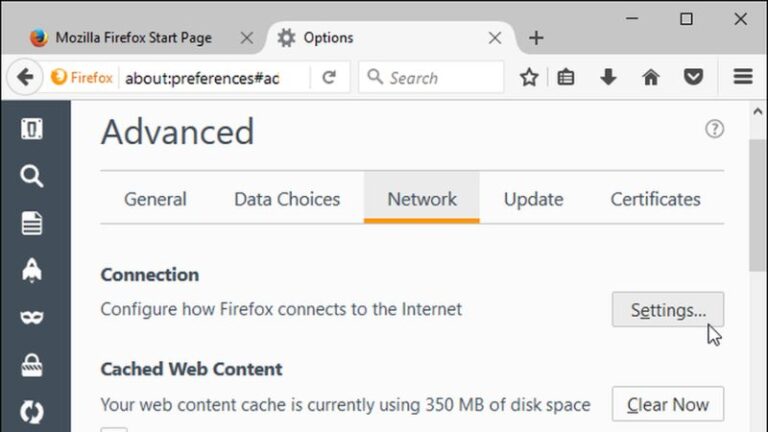This screenshot has height=432, width=768.
Task: Switch to the Certificates tab
Action: click(655, 199)
